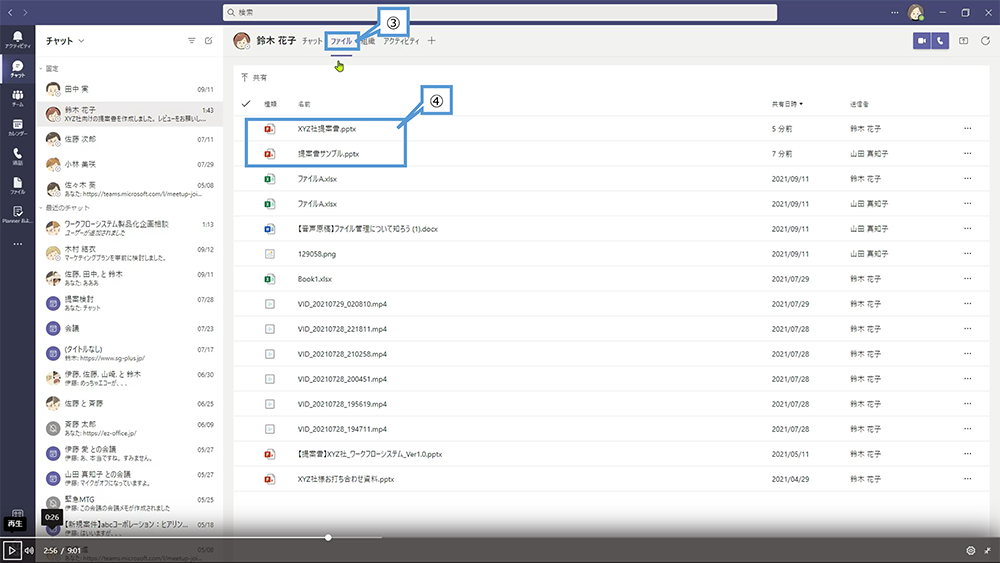Open the 通話 phone icon in sidebar
Screen dimensions: 1000x563
click(x=17, y=156)
